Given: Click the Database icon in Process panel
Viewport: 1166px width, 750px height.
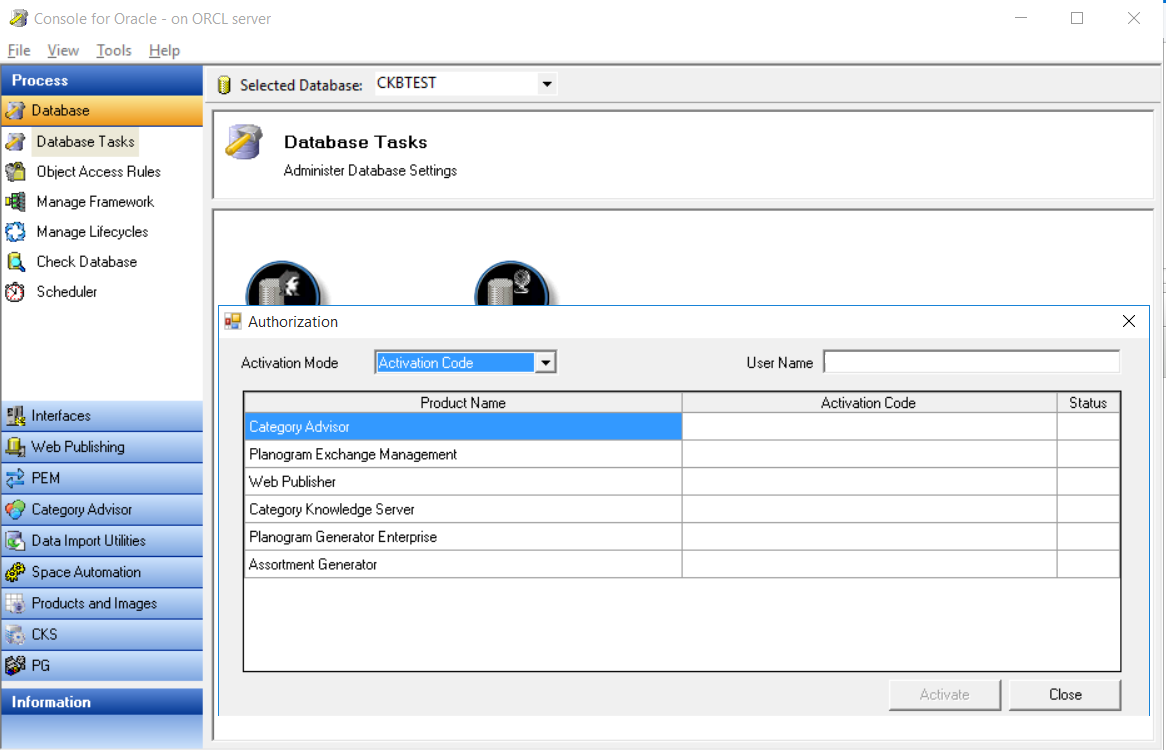Looking at the screenshot, I should click(15, 111).
